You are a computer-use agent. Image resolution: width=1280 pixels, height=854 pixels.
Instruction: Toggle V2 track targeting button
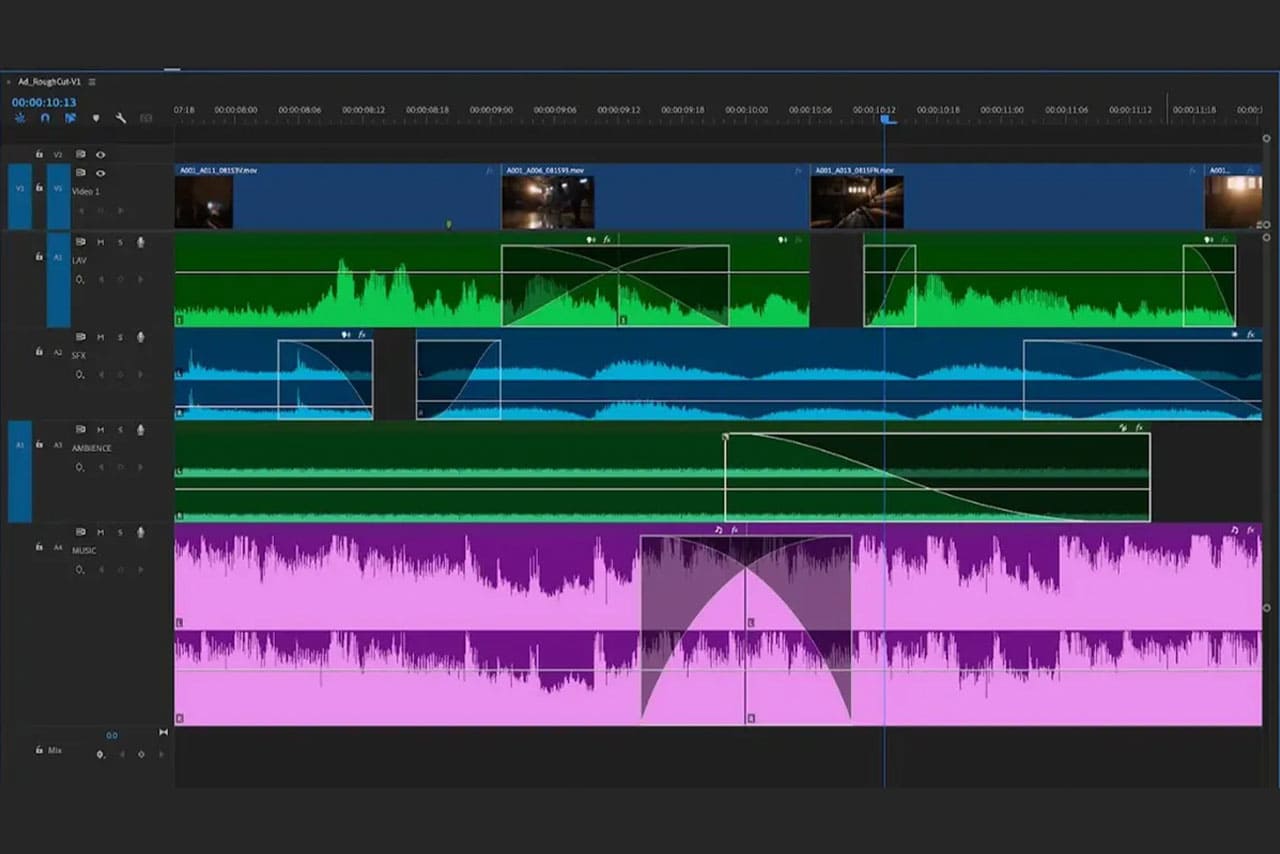point(58,155)
